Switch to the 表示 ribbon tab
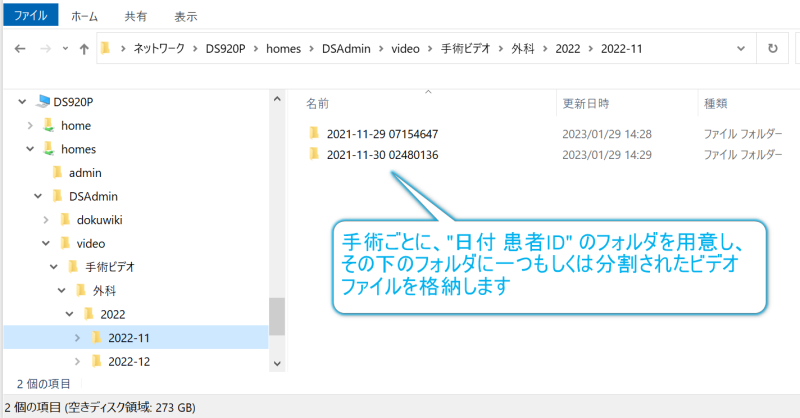 (186, 16)
